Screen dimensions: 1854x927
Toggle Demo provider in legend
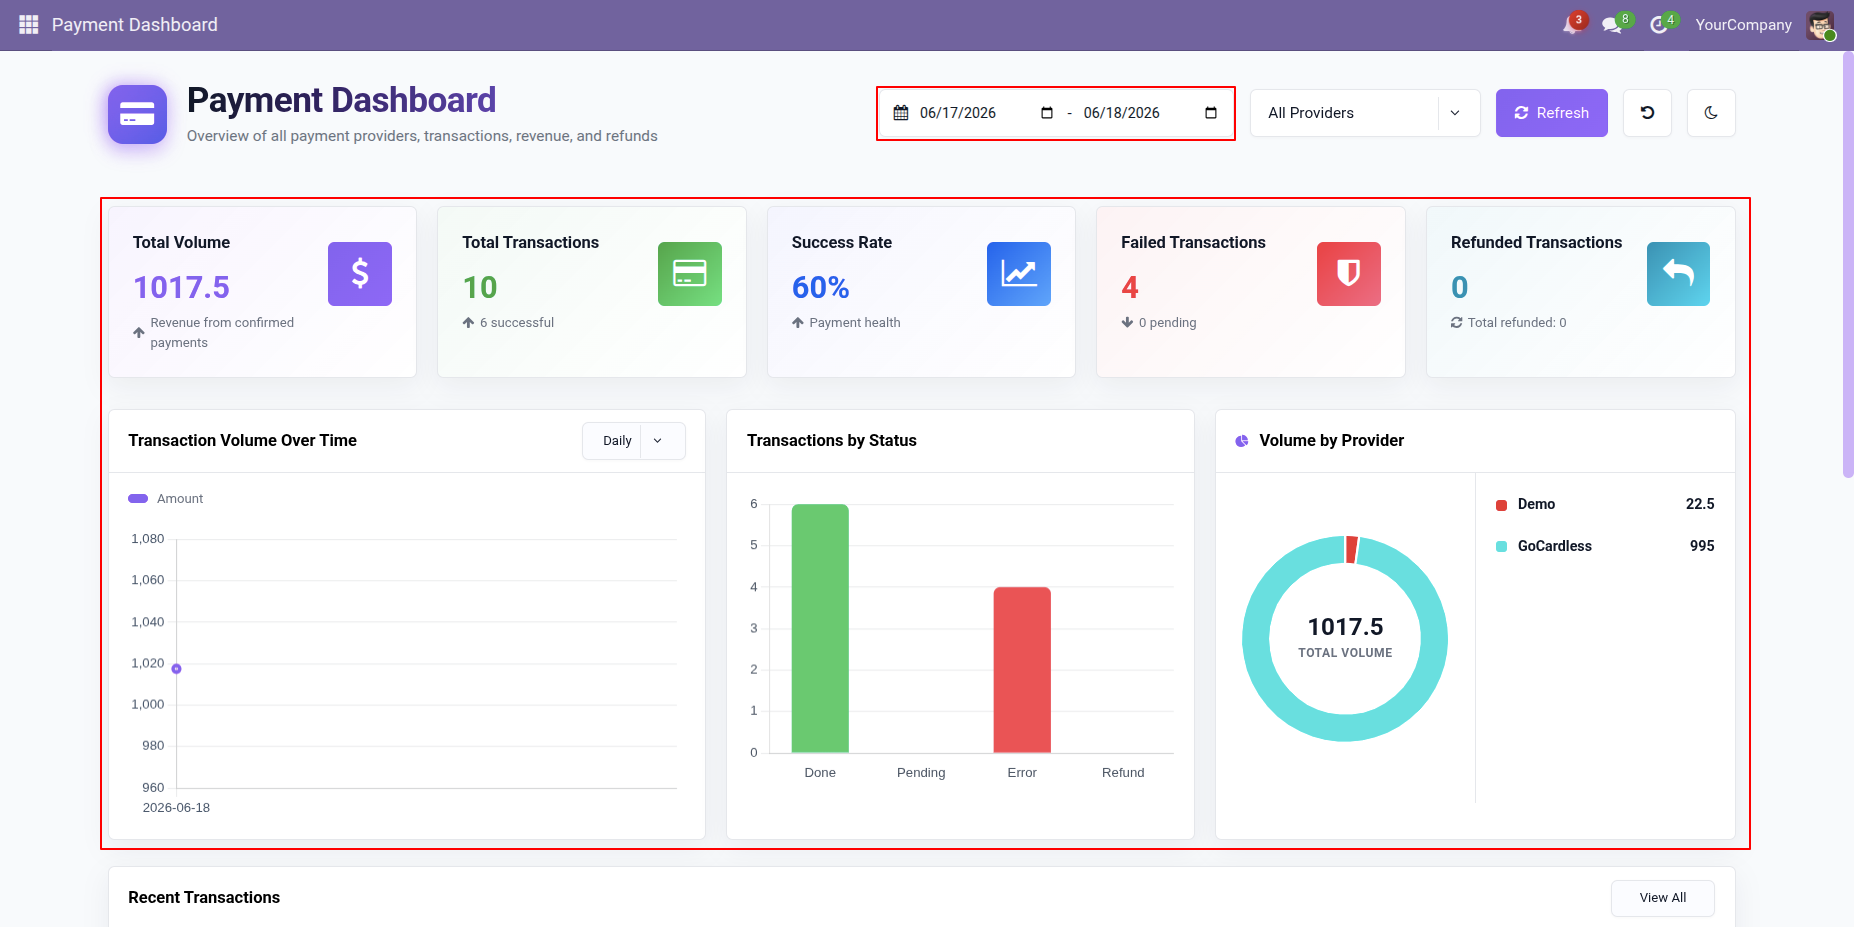(x=1526, y=504)
